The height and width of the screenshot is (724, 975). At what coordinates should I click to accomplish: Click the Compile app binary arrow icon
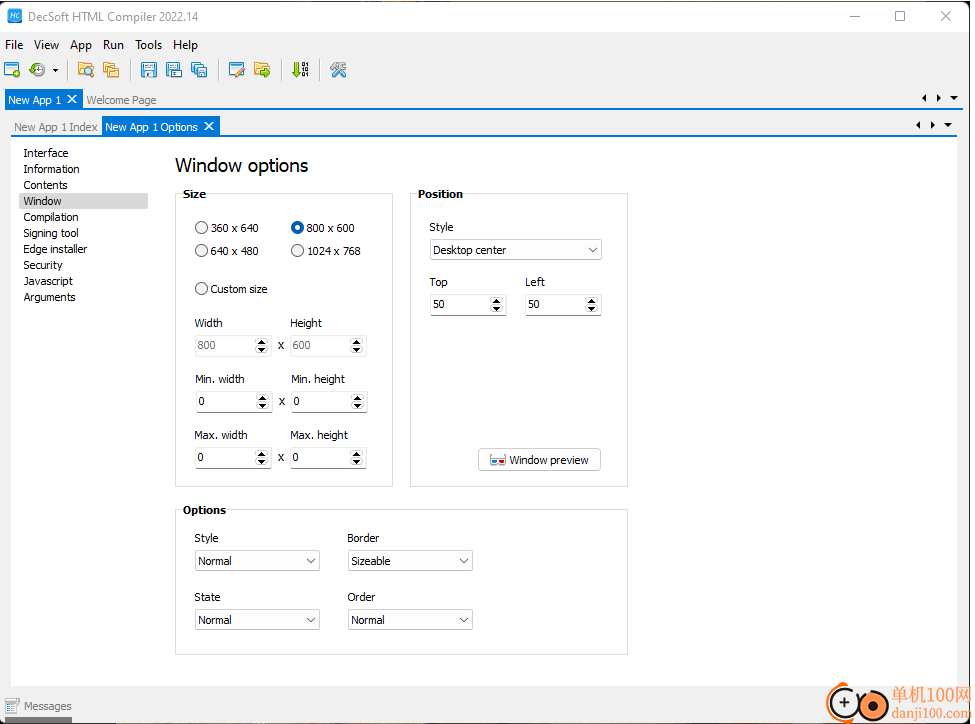pos(300,70)
